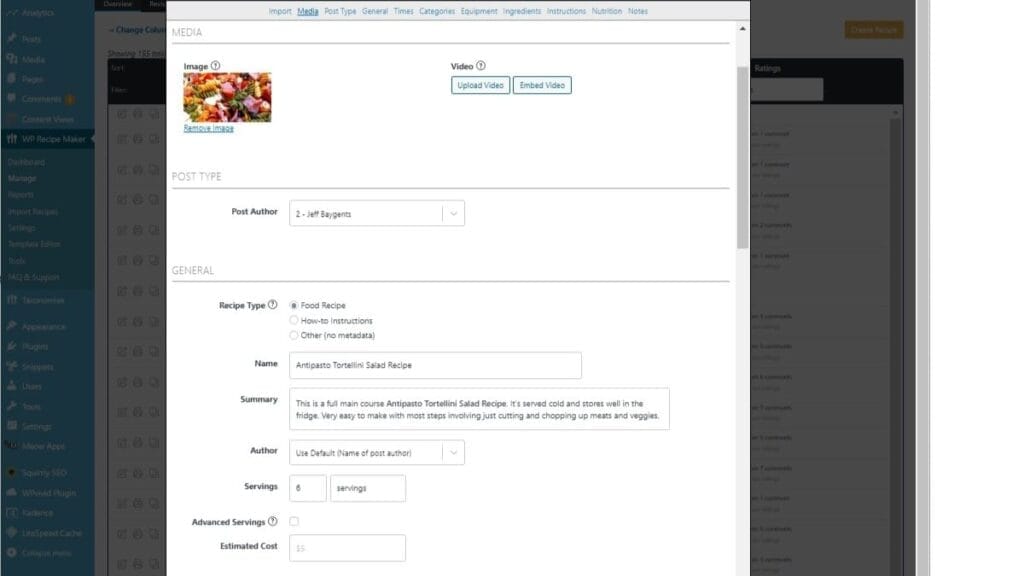Image resolution: width=1024 pixels, height=576 pixels.
Task: Open the Squirrly SEO sidebar icon
Action: tap(12, 473)
